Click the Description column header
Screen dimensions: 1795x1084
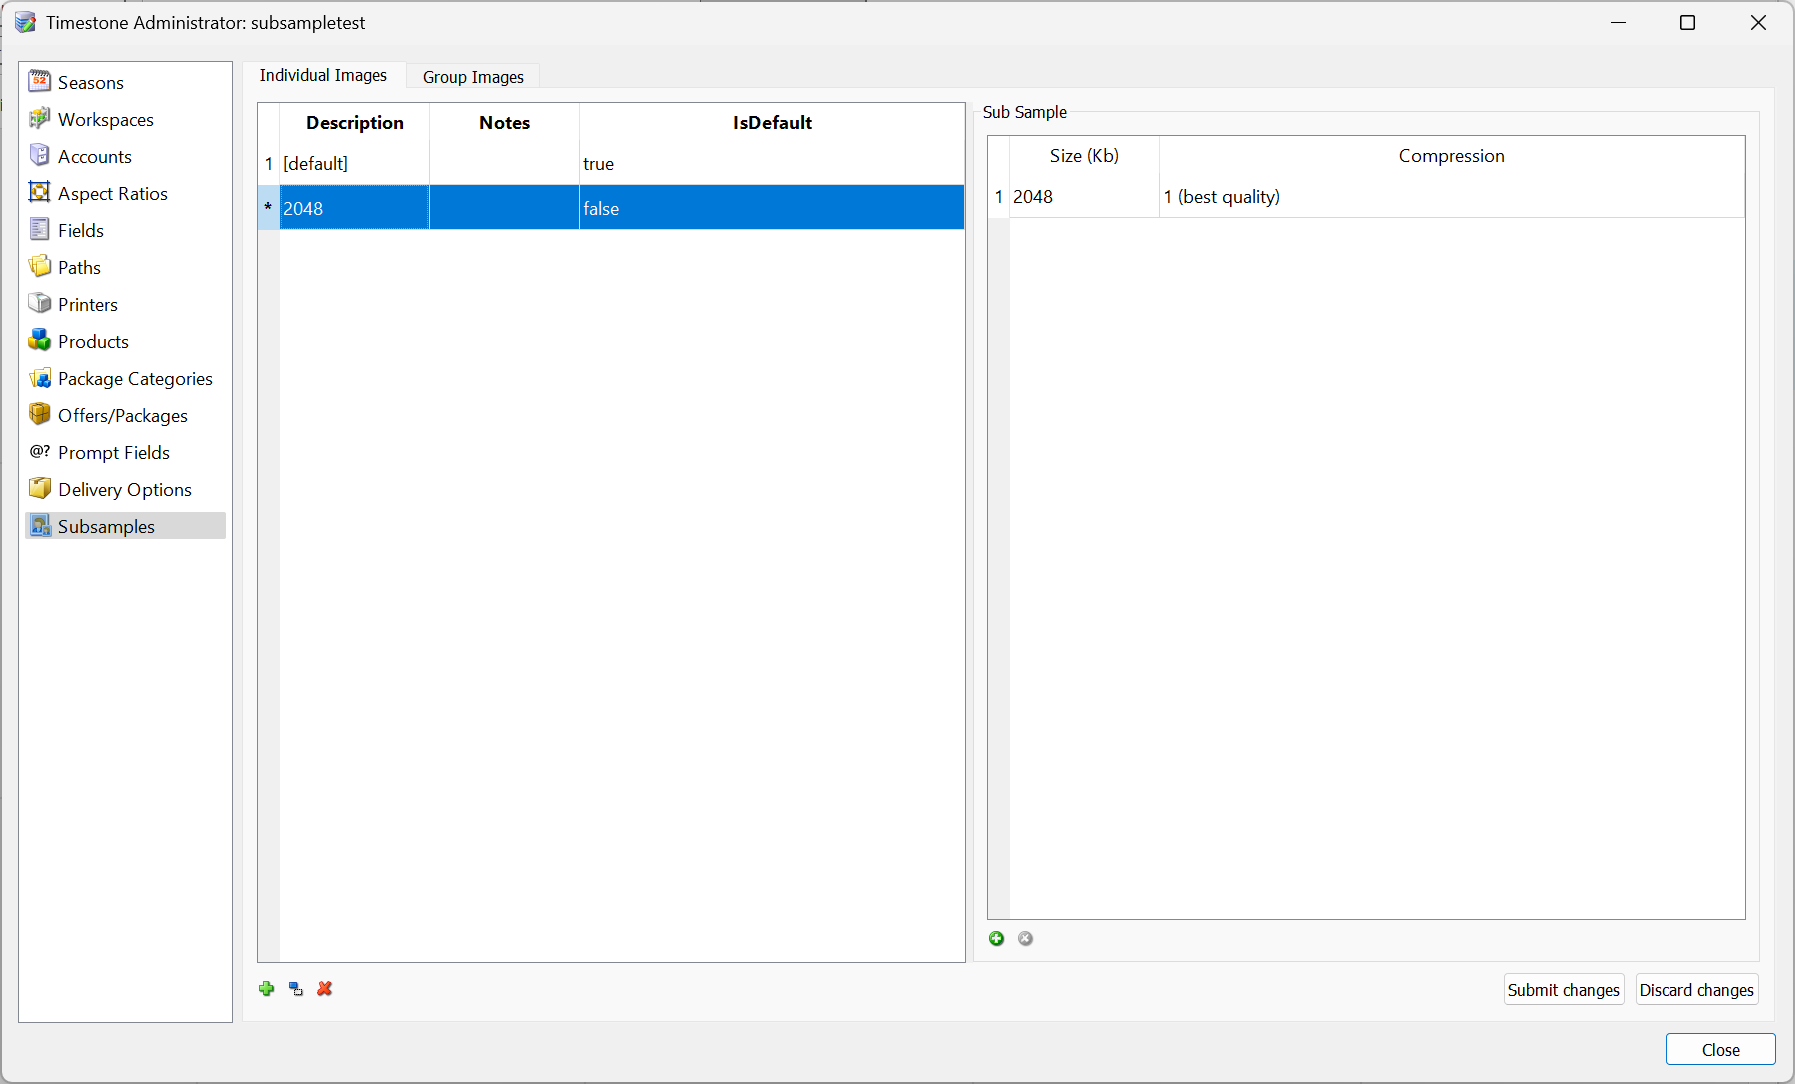pyautogui.click(x=355, y=123)
